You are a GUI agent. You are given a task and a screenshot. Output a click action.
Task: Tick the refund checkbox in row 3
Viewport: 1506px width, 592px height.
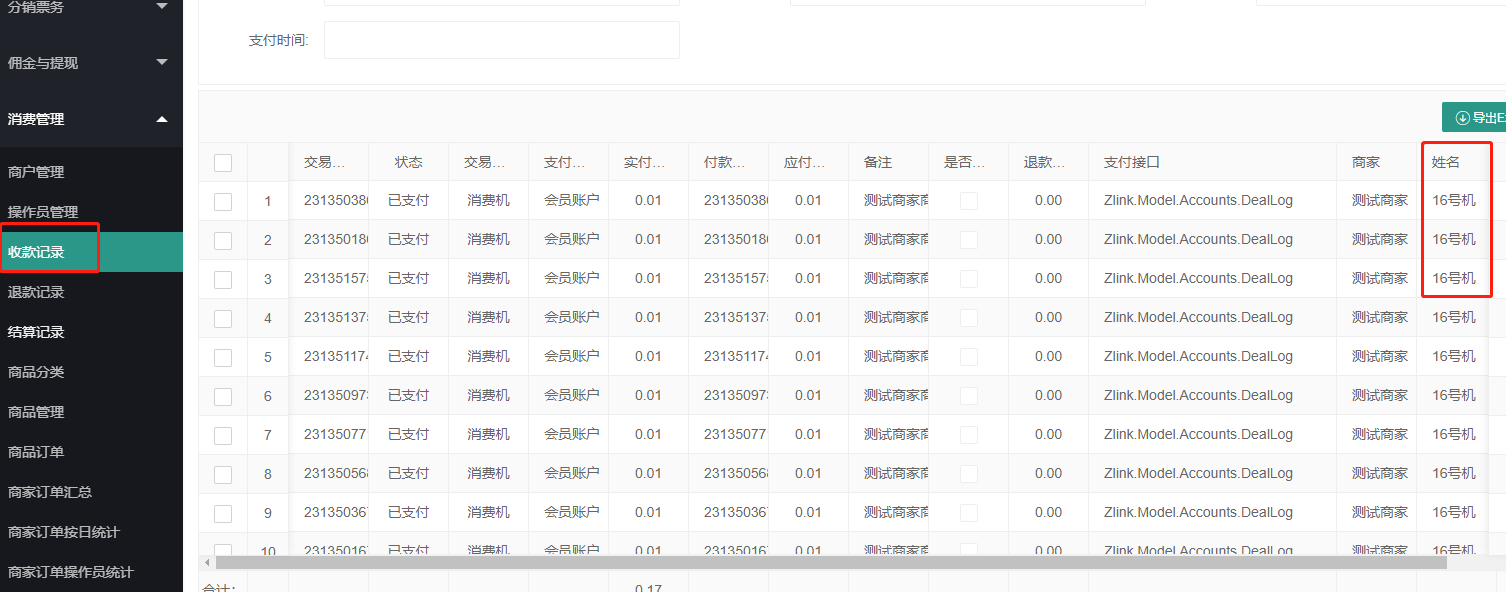968,279
